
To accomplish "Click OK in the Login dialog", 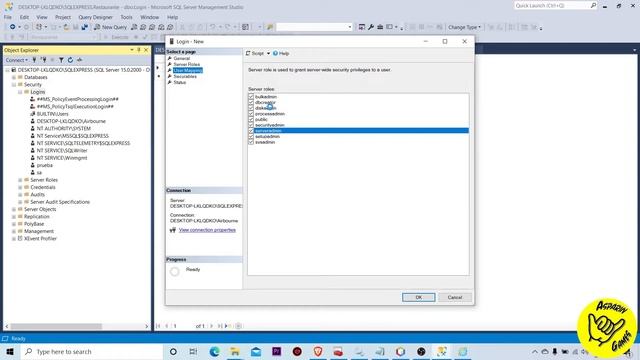I will click(418, 297).
